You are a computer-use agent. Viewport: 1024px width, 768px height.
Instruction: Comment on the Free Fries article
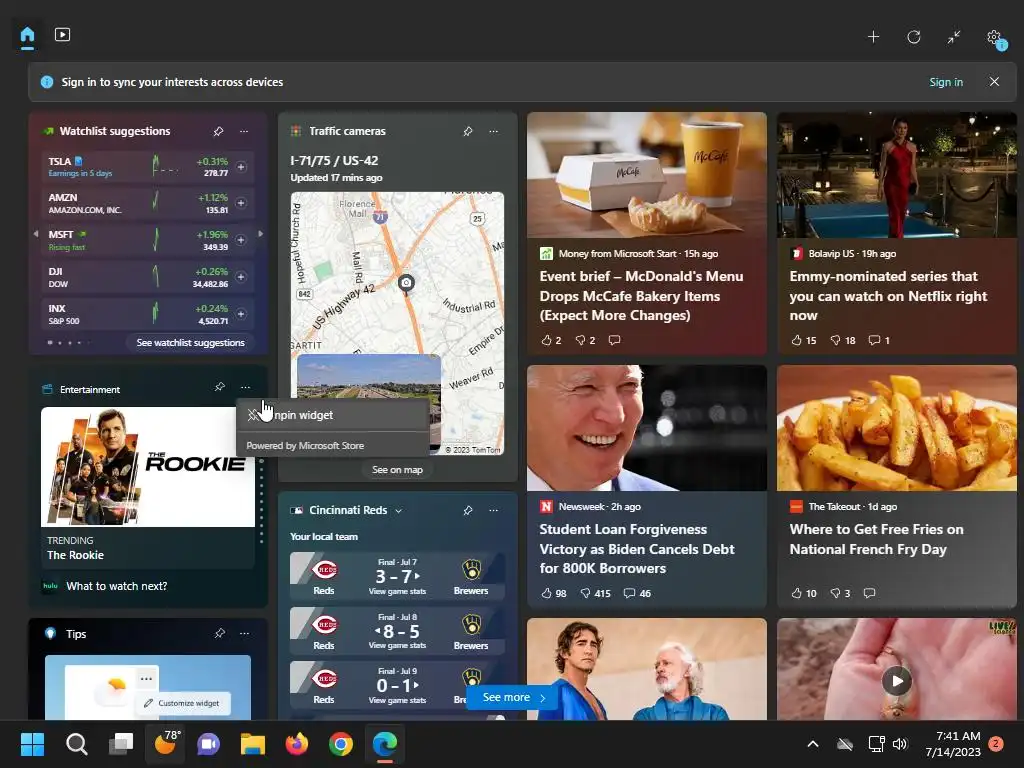click(x=869, y=593)
